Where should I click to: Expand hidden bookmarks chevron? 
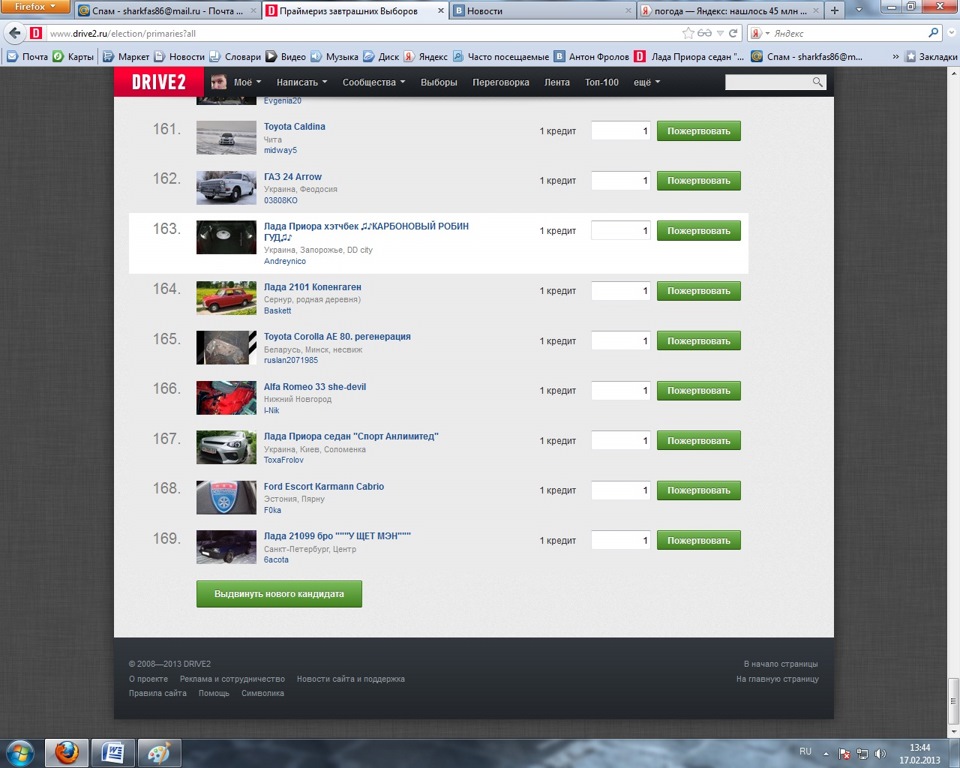point(896,56)
